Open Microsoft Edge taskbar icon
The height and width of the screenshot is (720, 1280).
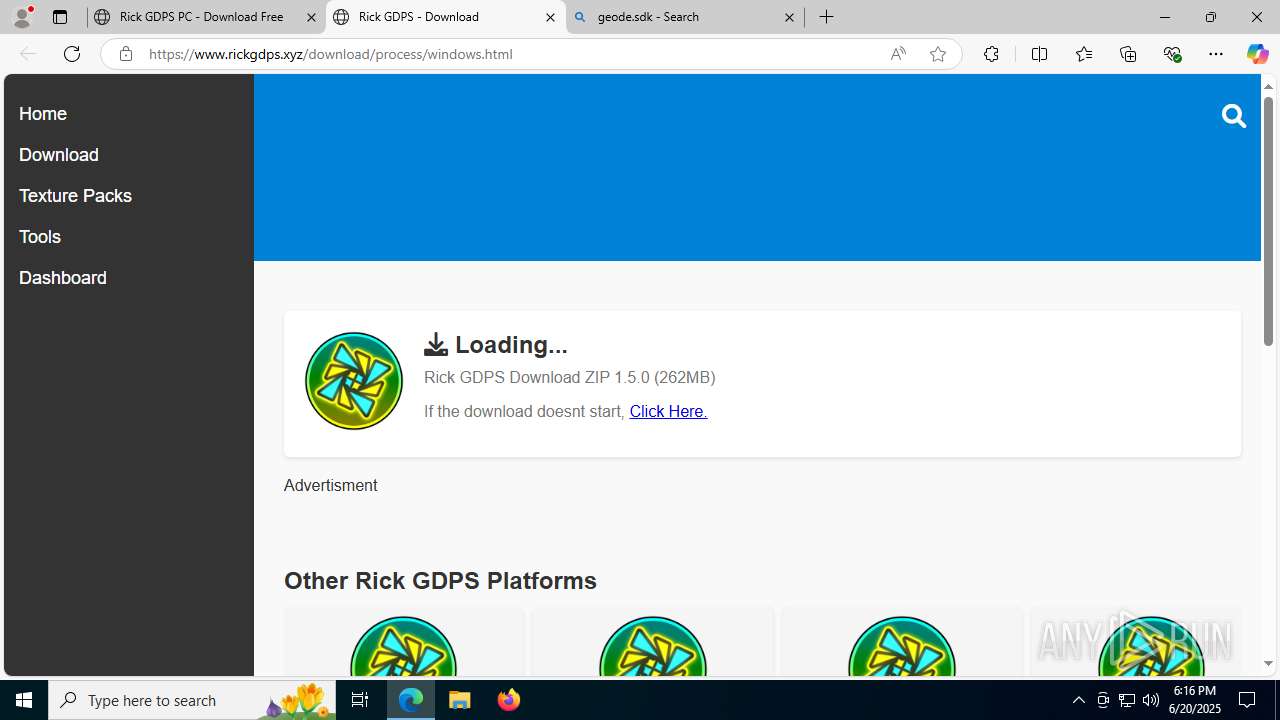411,700
